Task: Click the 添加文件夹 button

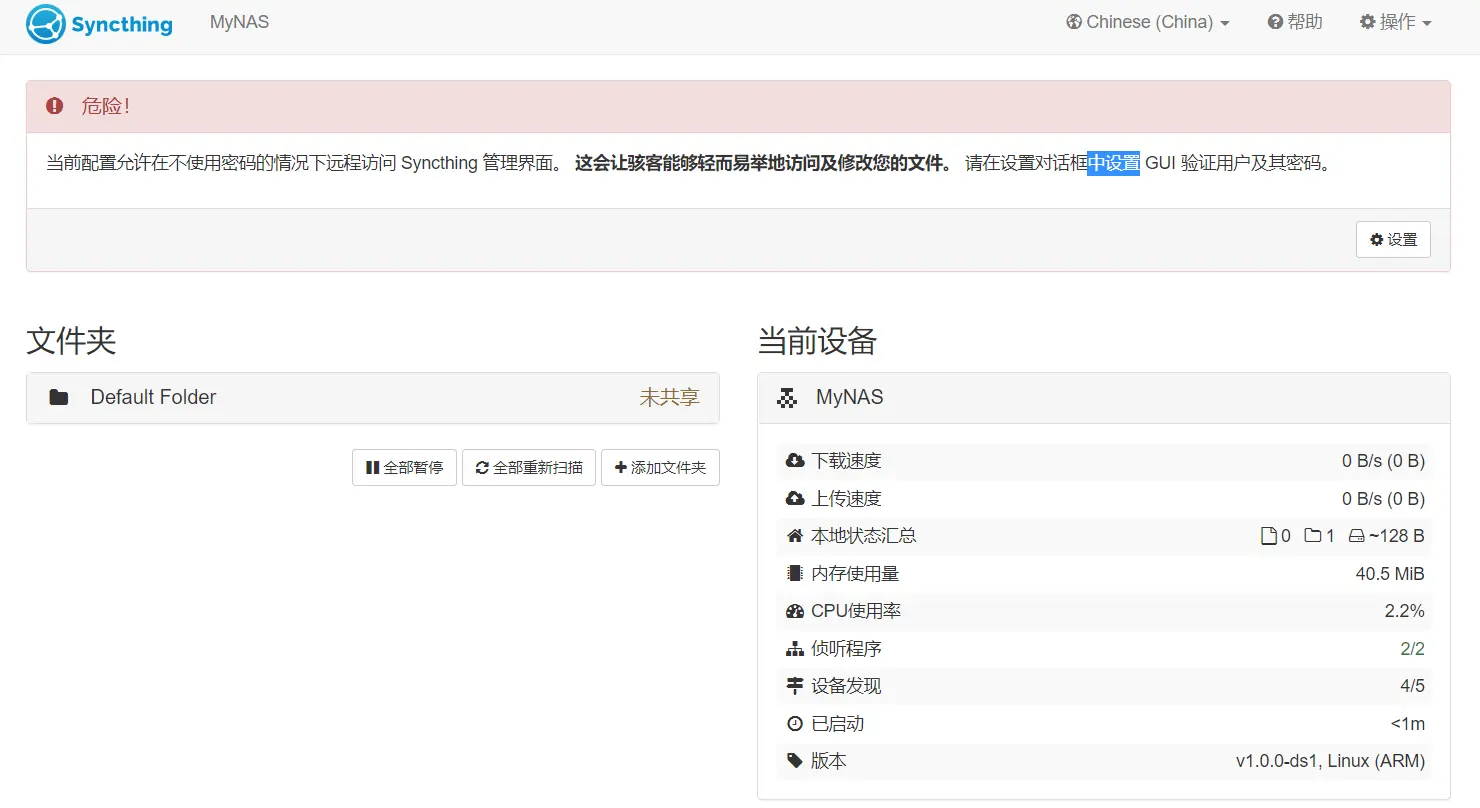Action: (660, 467)
